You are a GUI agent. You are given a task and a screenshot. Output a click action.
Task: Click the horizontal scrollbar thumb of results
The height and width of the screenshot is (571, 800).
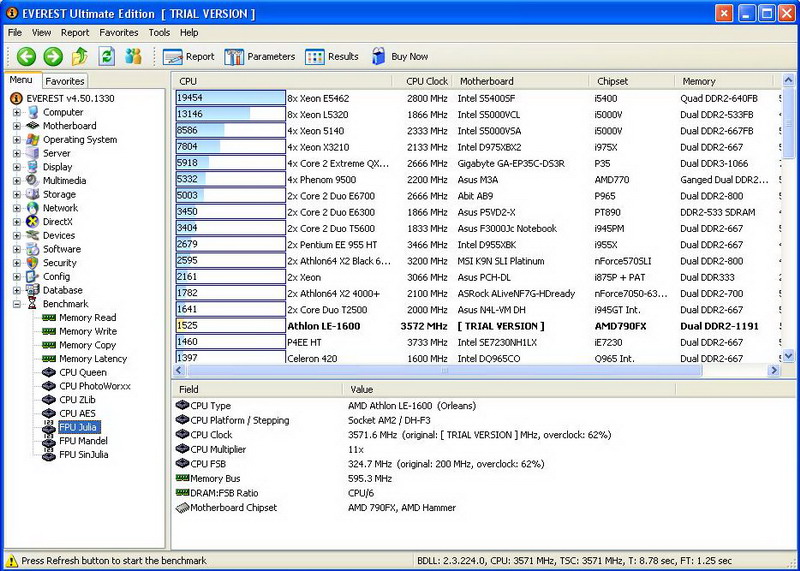(444, 370)
